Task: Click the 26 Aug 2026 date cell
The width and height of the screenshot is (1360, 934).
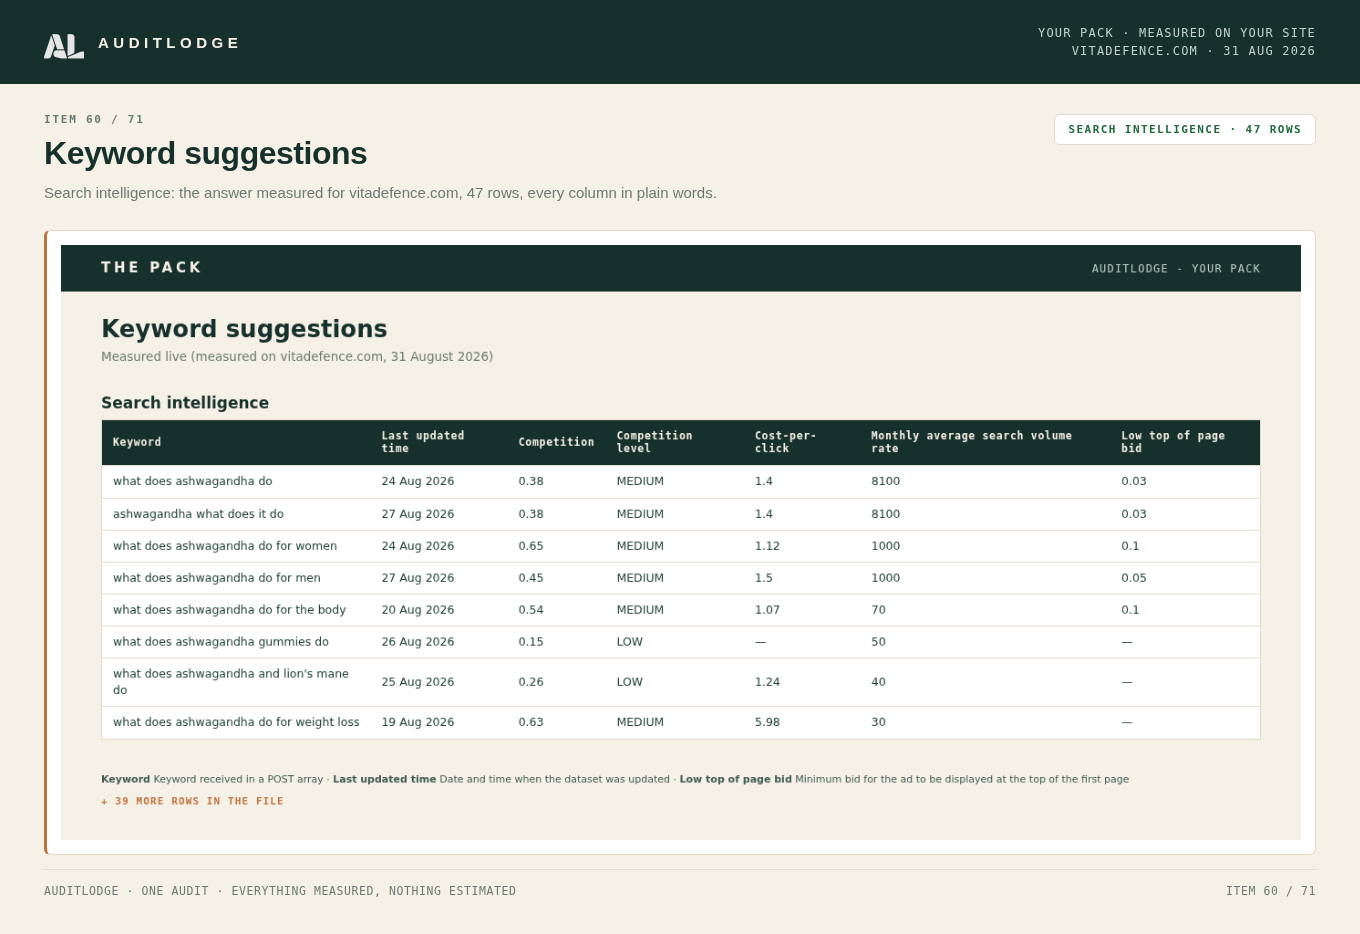Action: 418,642
